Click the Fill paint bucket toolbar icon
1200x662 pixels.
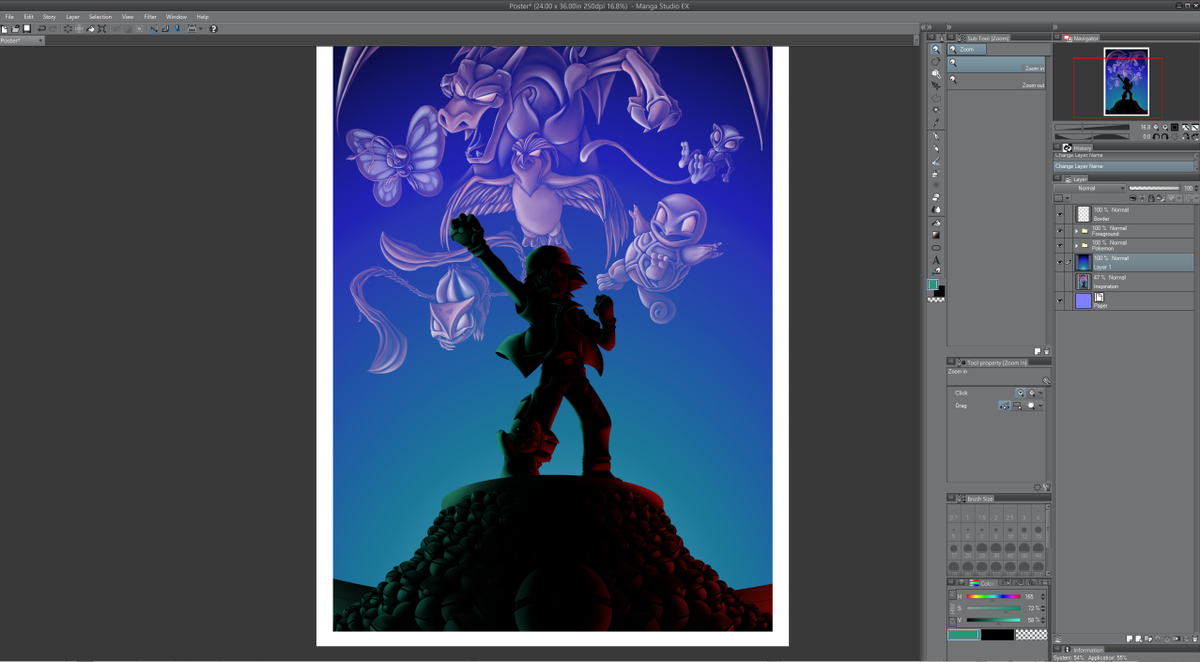coord(90,29)
